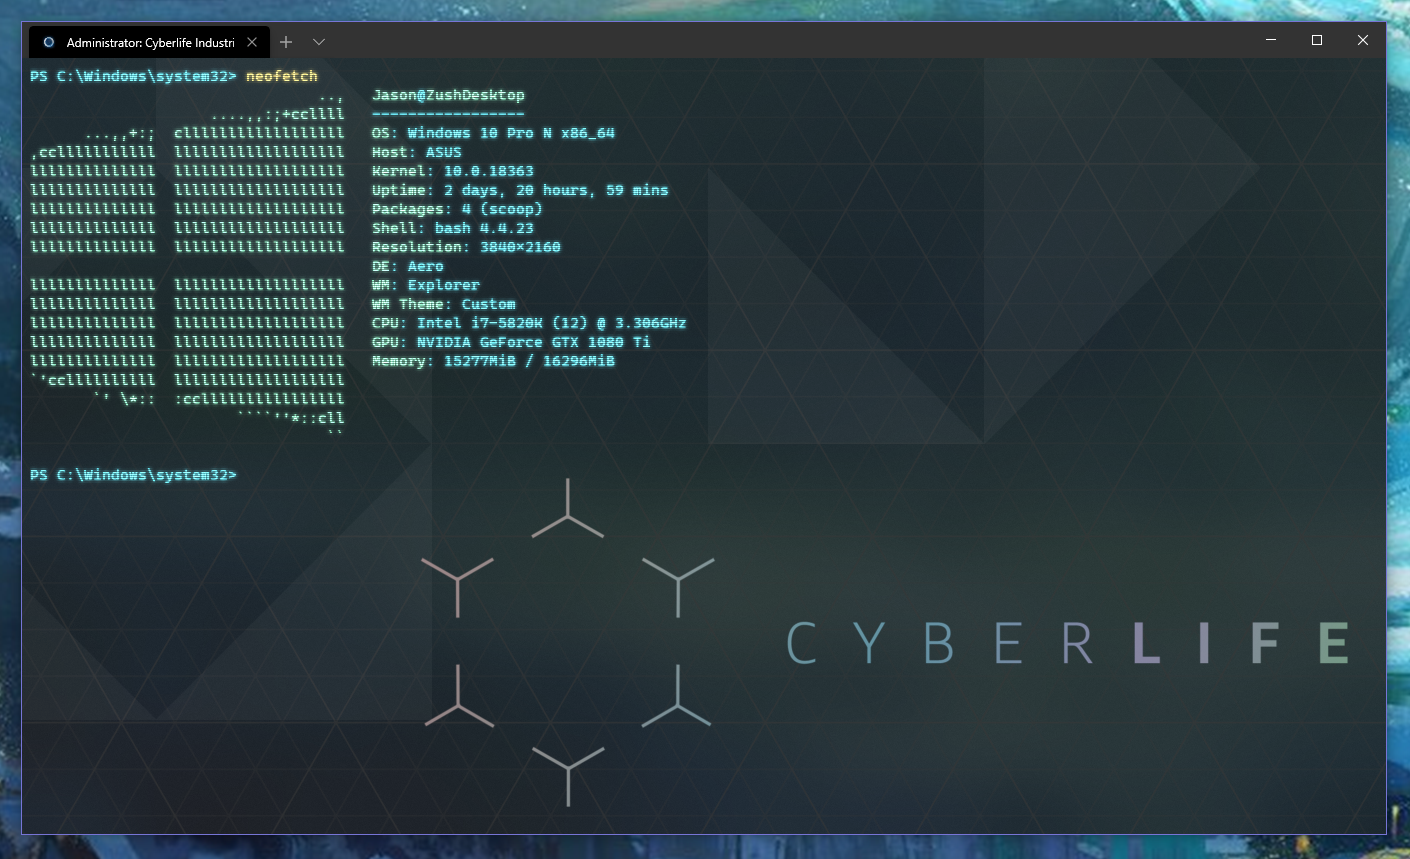The width and height of the screenshot is (1410, 859).
Task: Click the neofetch command text
Action: [282, 76]
